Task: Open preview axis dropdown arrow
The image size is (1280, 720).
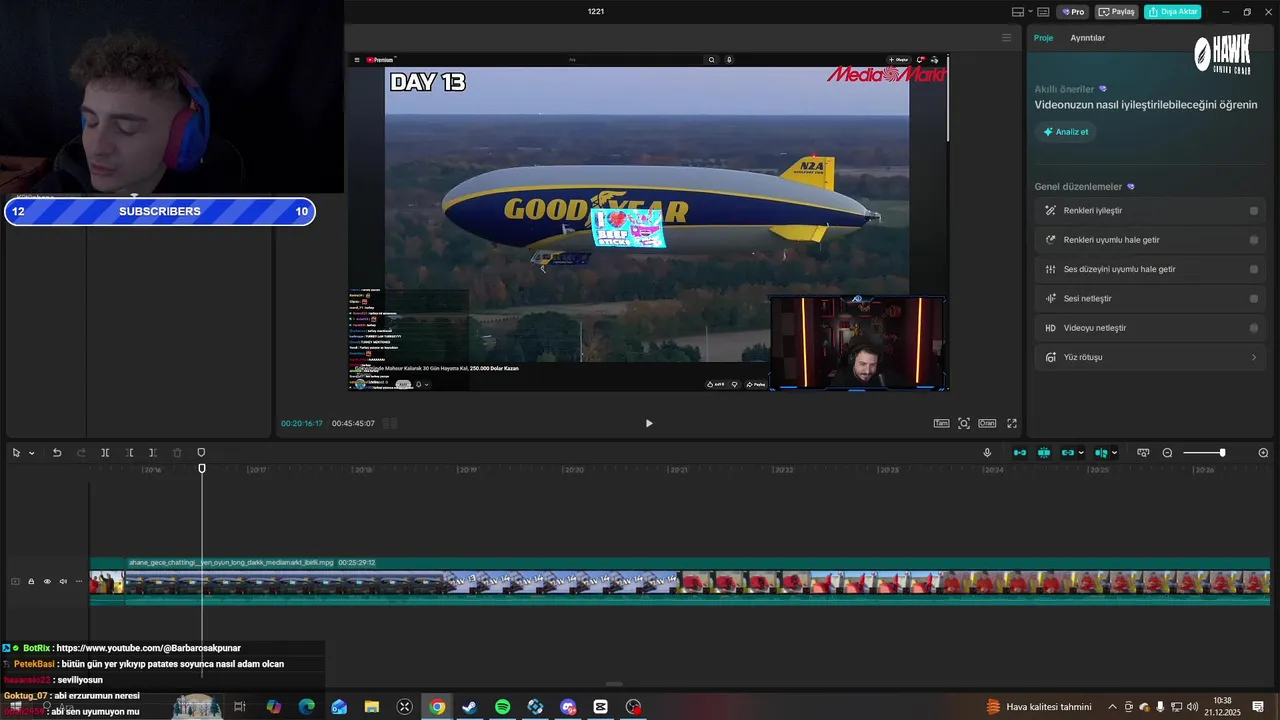Action: coord(1114,453)
